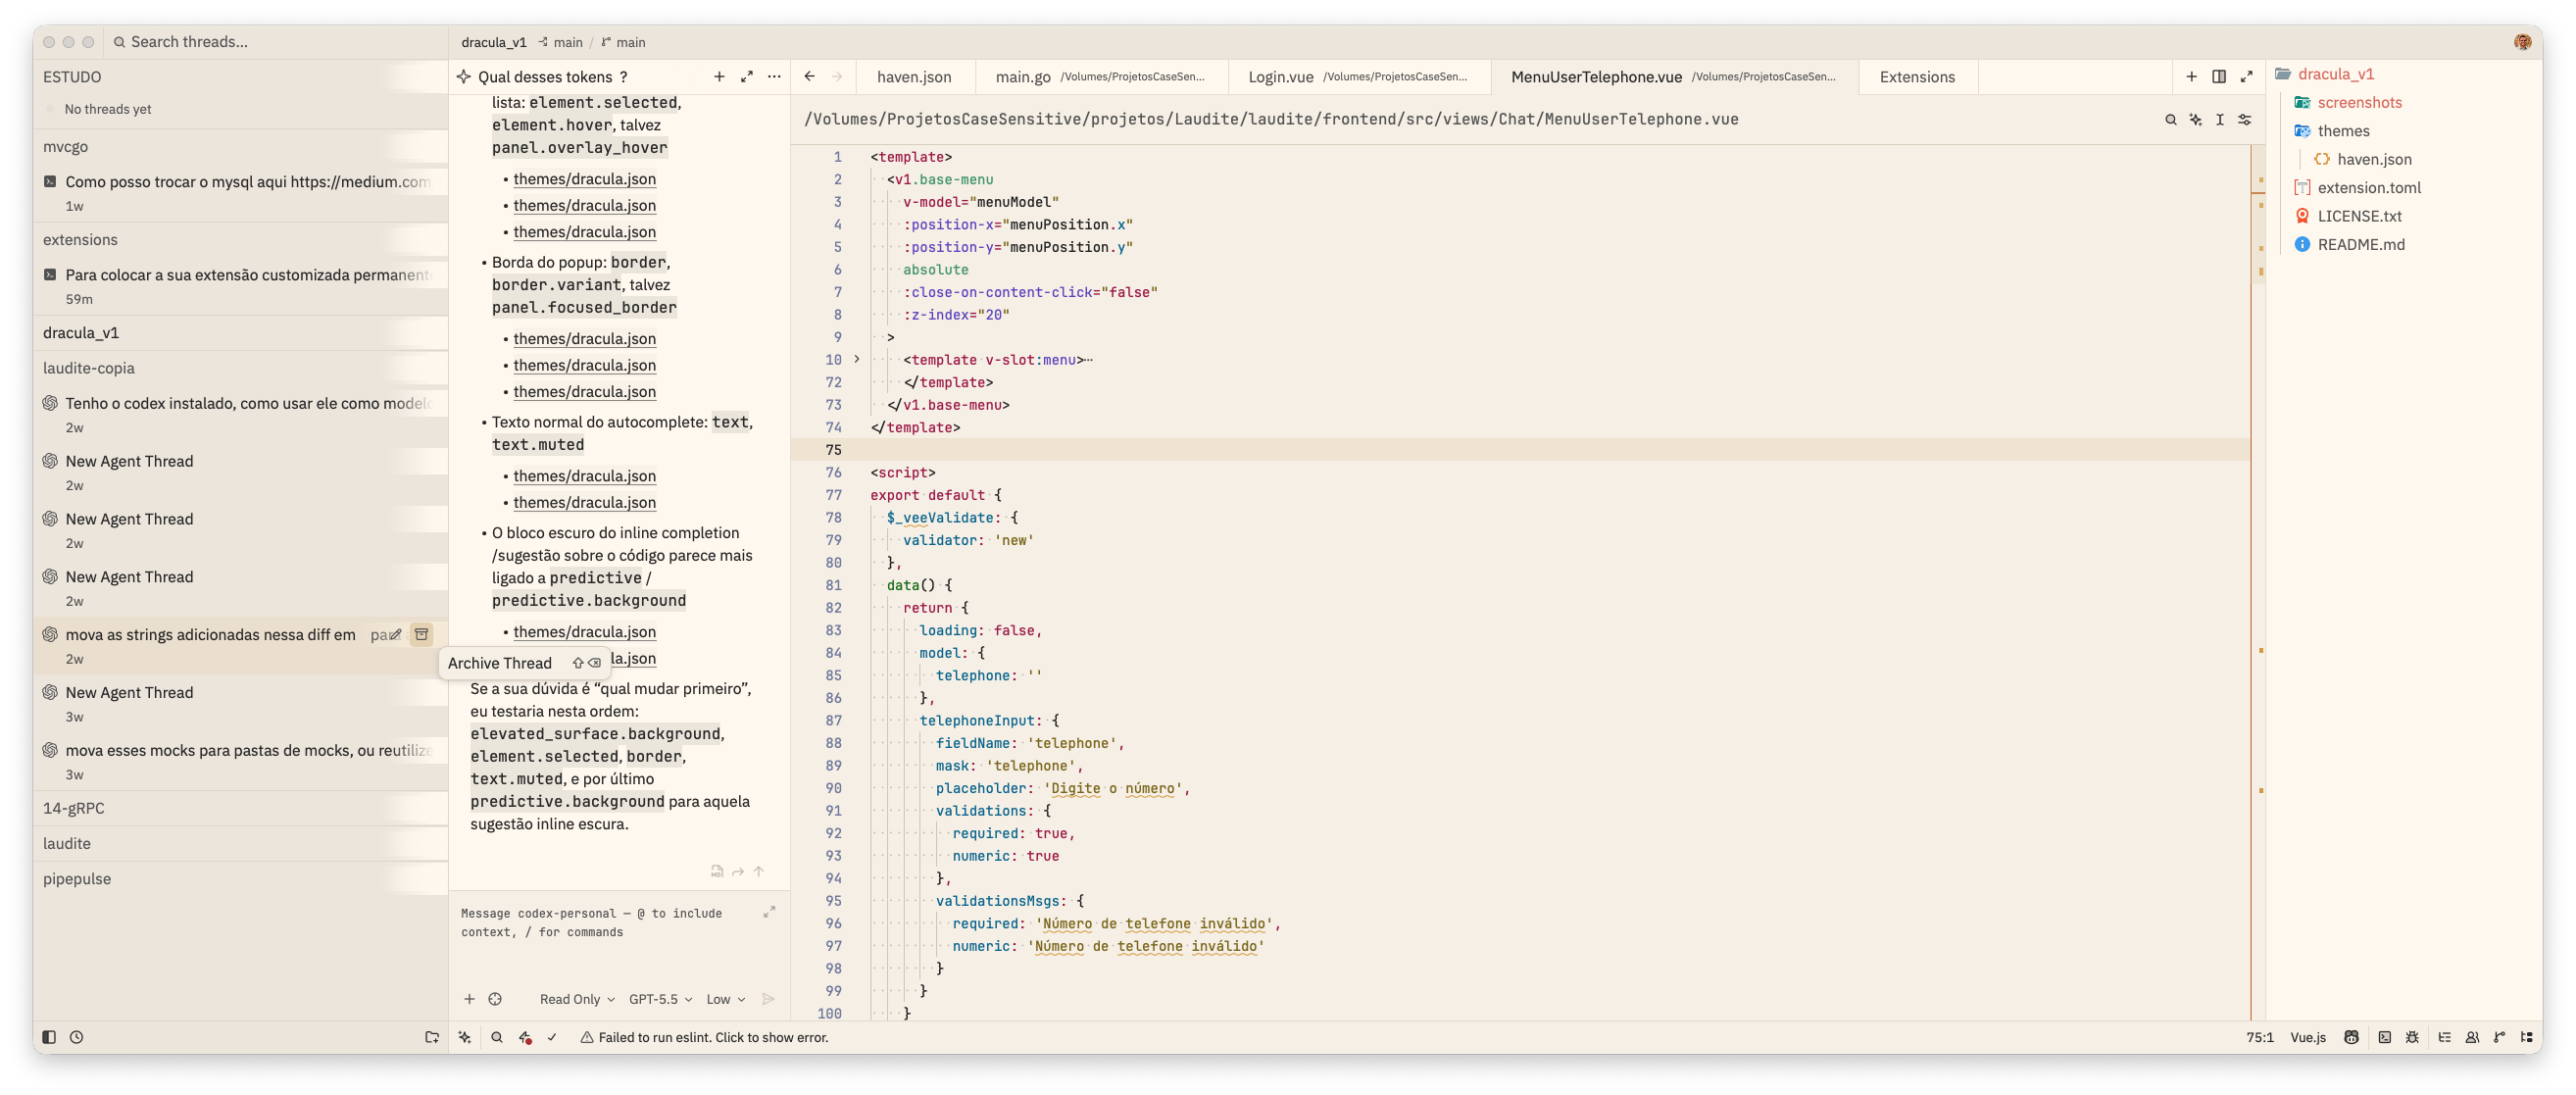Navigate back in editor history
This screenshot has width=2576, height=1095.
point(809,77)
